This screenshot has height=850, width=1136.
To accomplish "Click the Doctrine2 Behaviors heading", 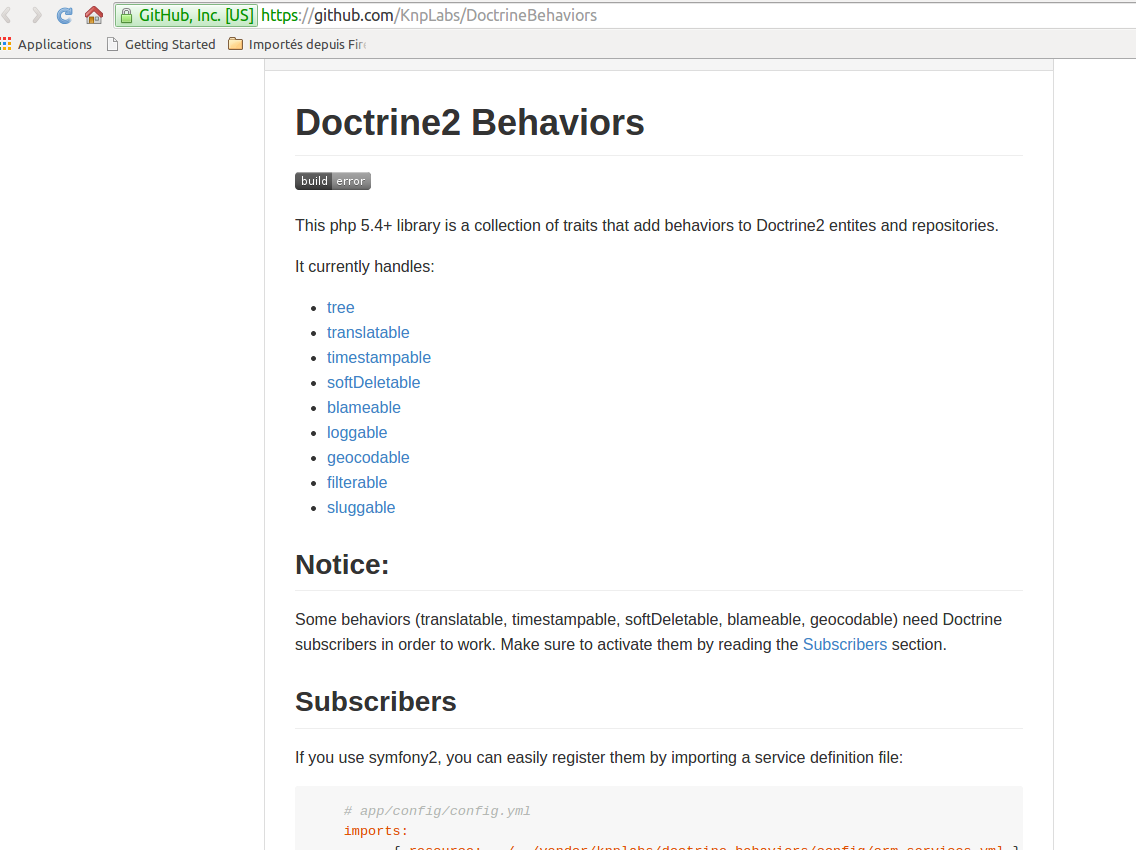I will [x=469, y=122].
